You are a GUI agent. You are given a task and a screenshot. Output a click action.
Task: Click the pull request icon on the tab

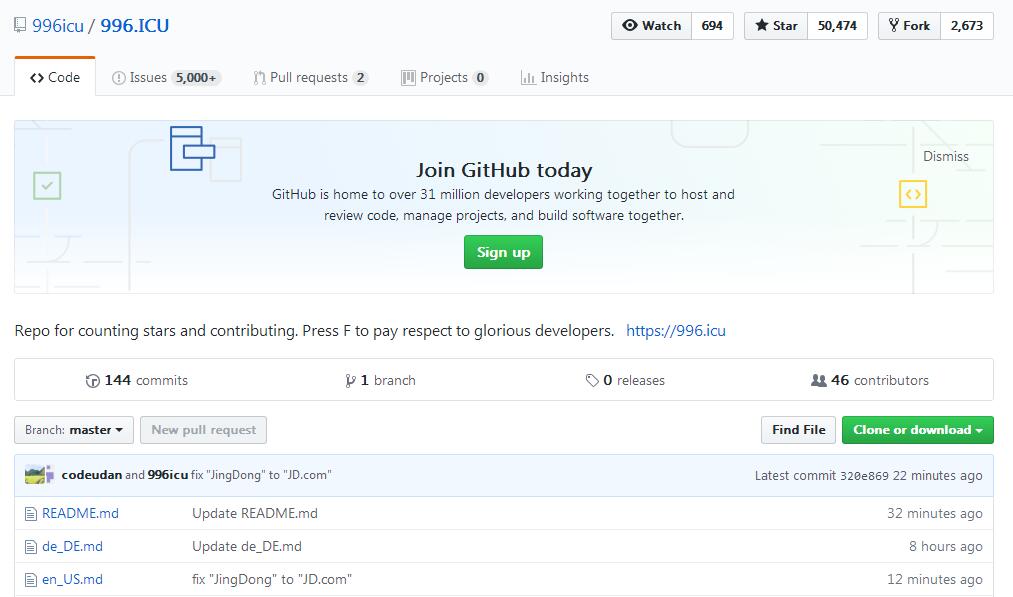tap(259, 78)
